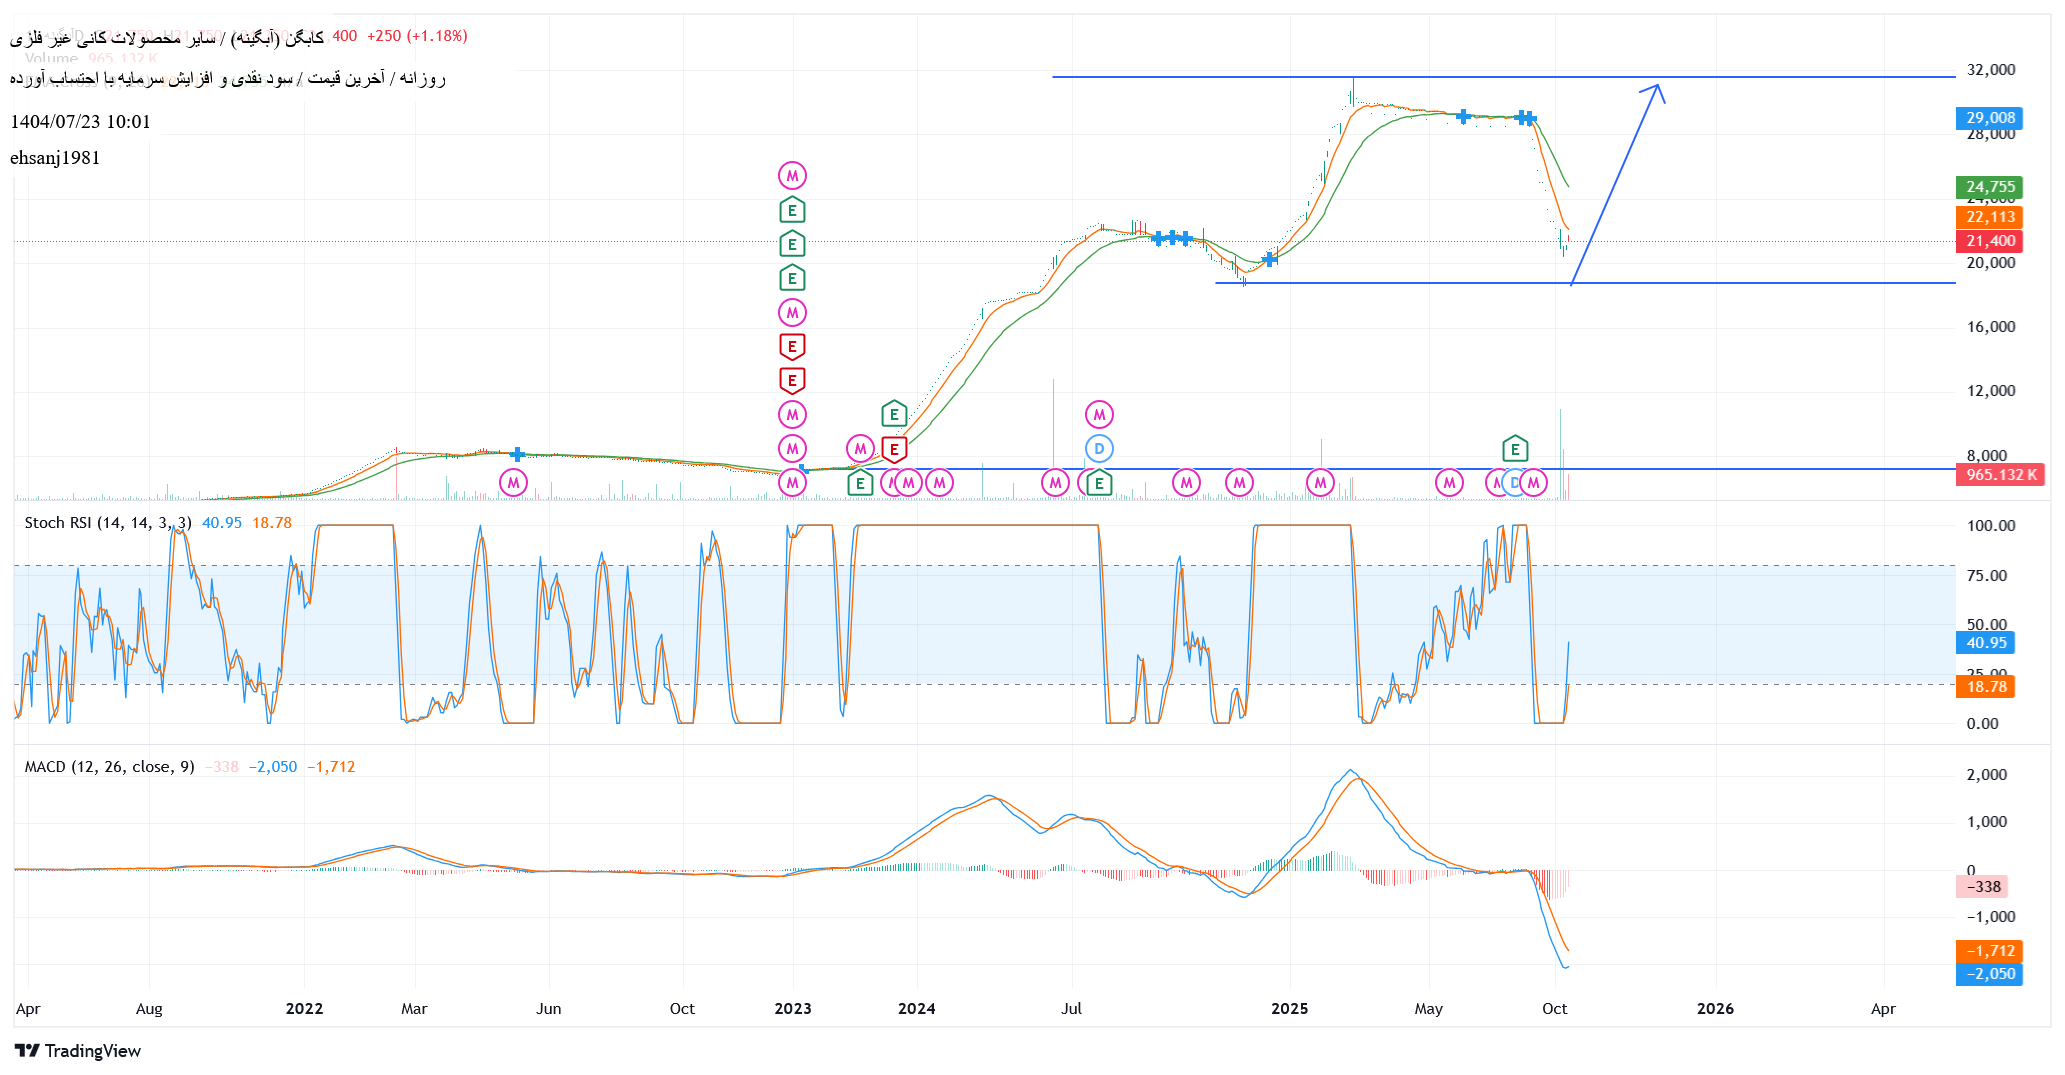The image size is (2065, 1075).
Task: Click the blue 29,008 price label
Action: tap(1989, 118)
